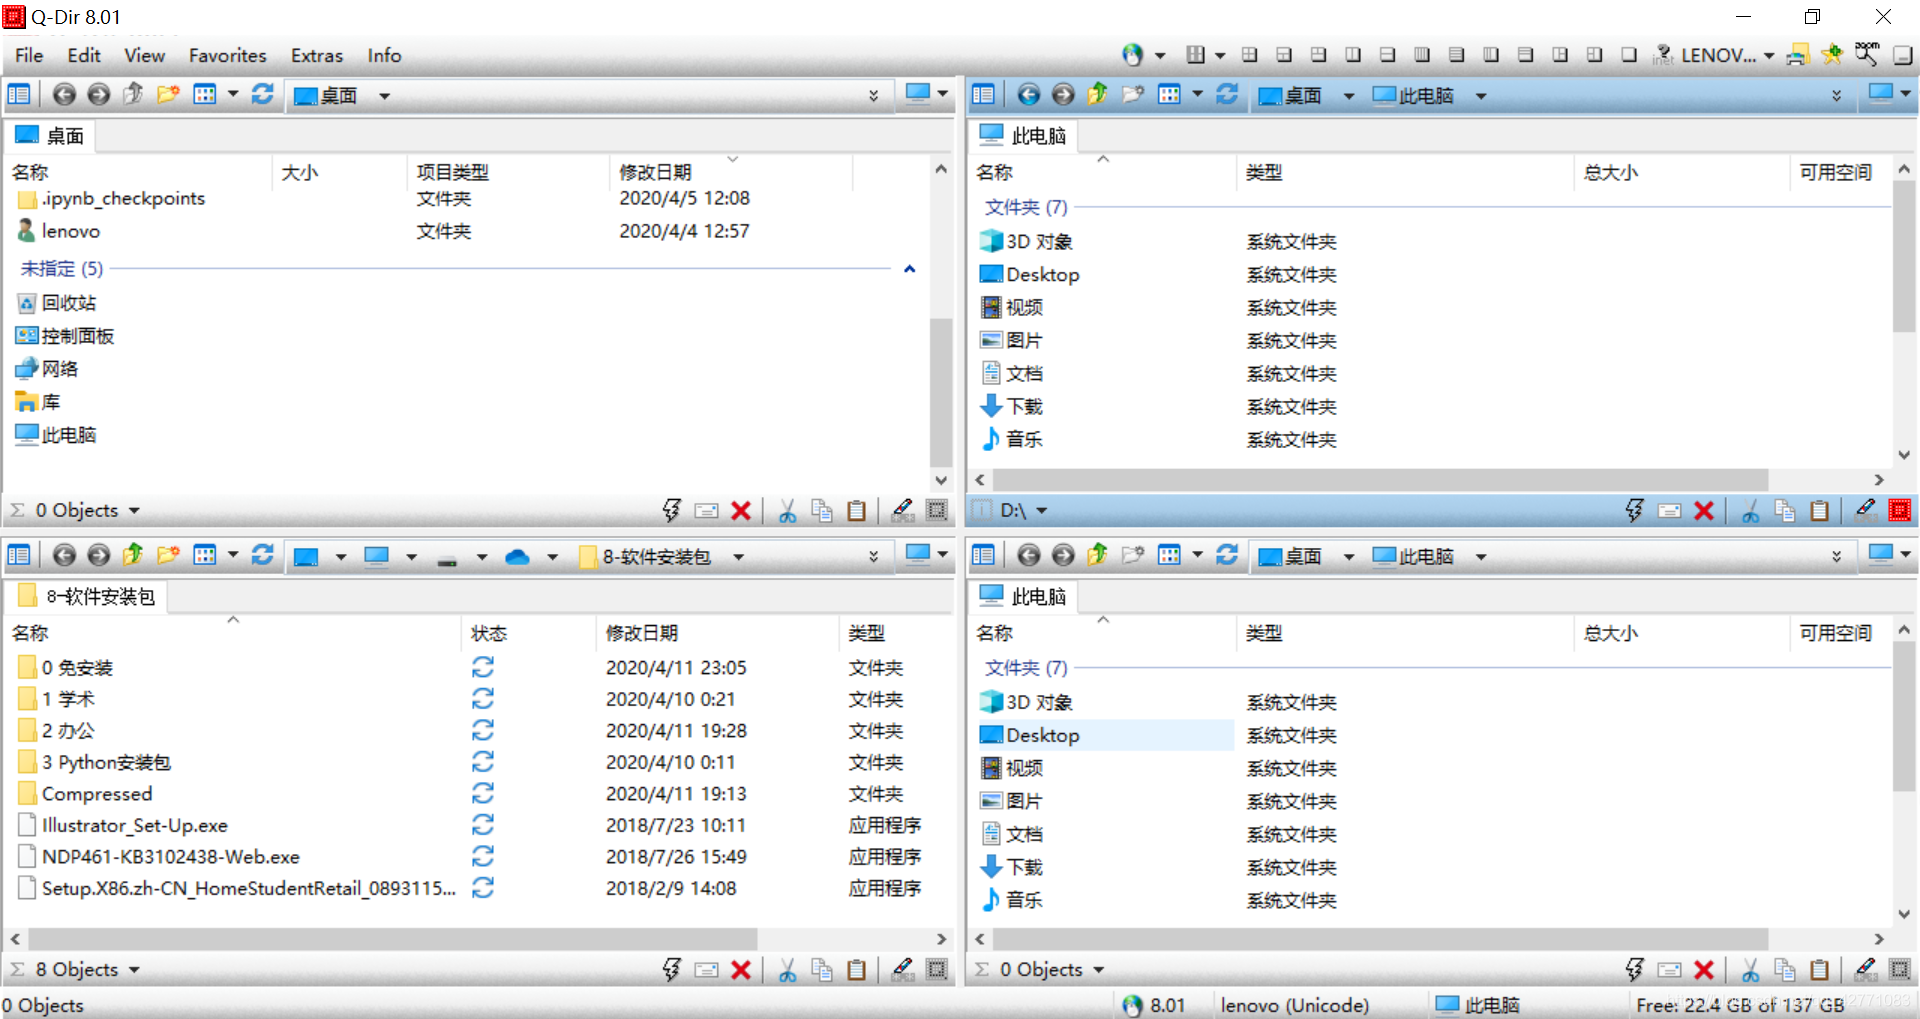Switch to four vertical columns layout

[1422, 55]
